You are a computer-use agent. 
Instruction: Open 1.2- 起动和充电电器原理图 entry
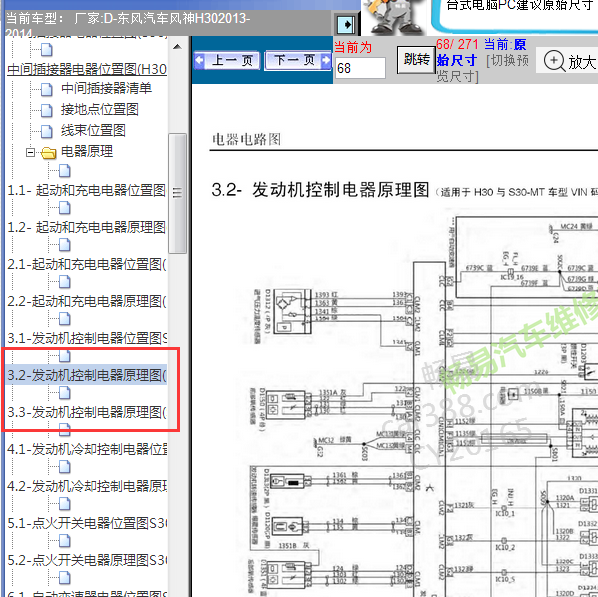point(87,227)
